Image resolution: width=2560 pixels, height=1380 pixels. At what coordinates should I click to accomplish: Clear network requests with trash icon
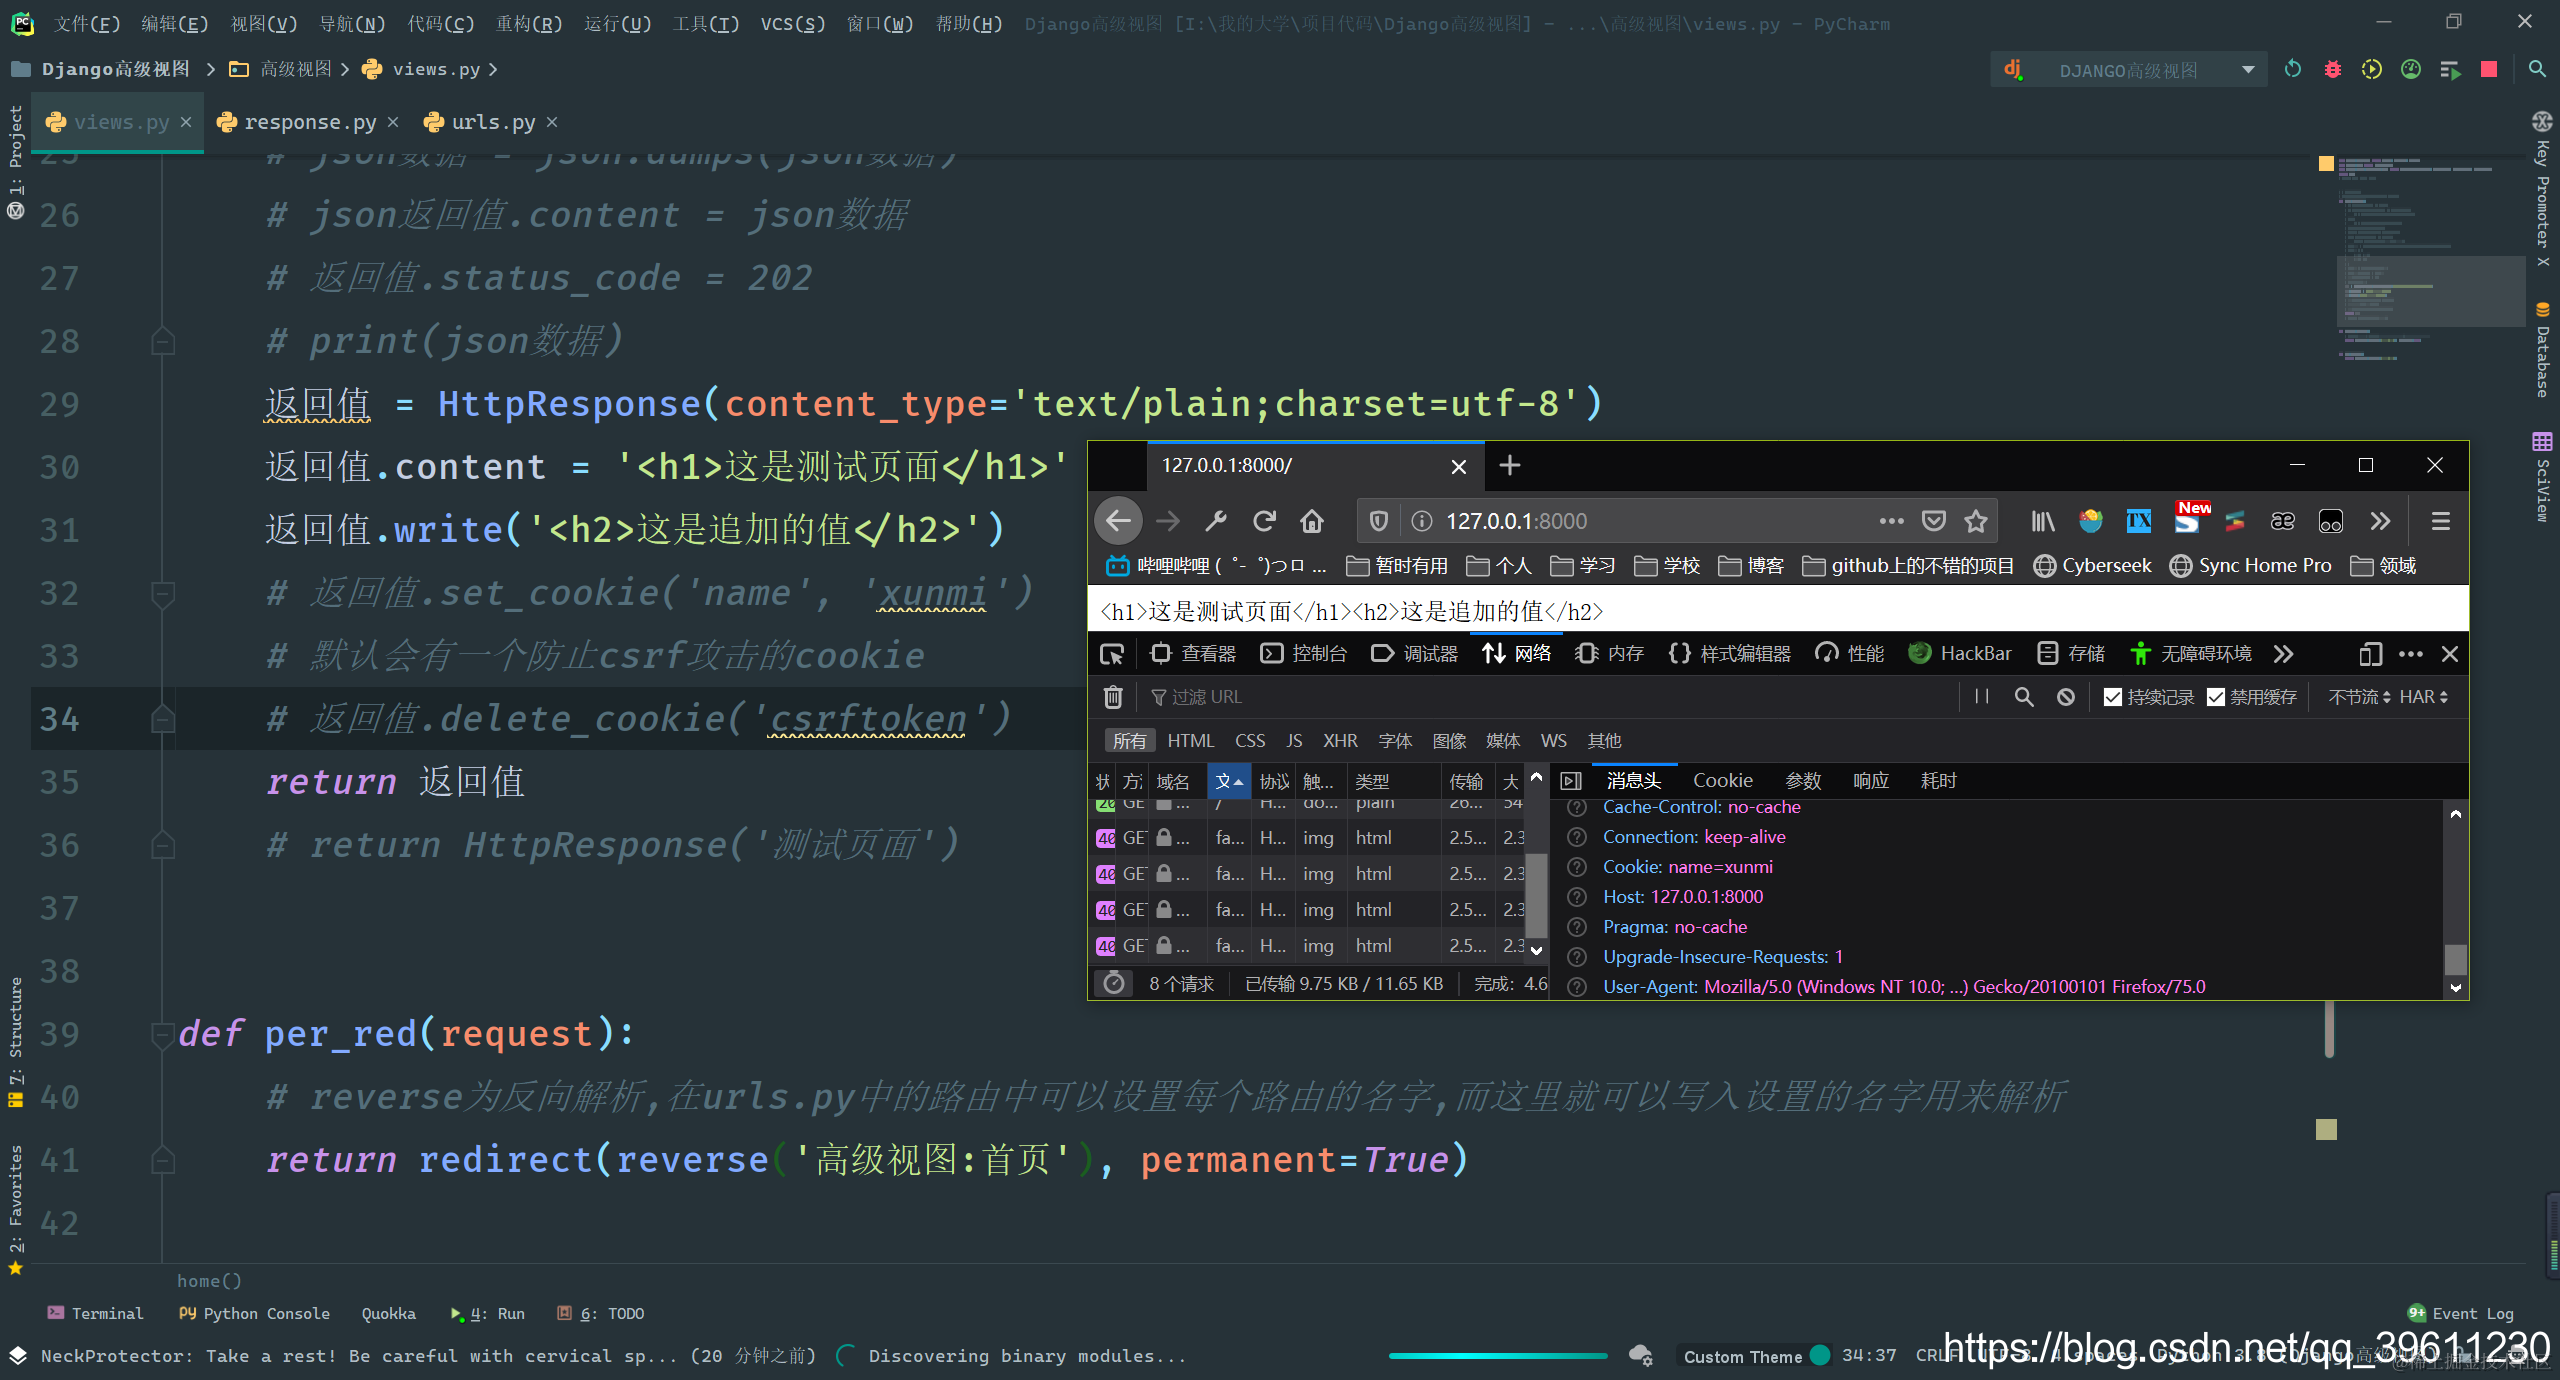point(1113,697)
